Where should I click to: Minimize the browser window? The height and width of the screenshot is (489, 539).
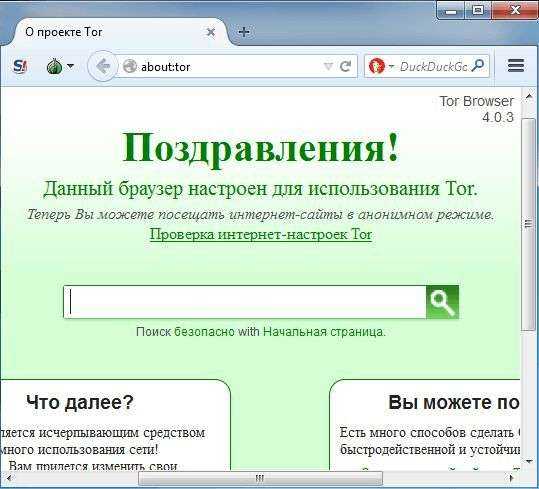tap(451, 10)
